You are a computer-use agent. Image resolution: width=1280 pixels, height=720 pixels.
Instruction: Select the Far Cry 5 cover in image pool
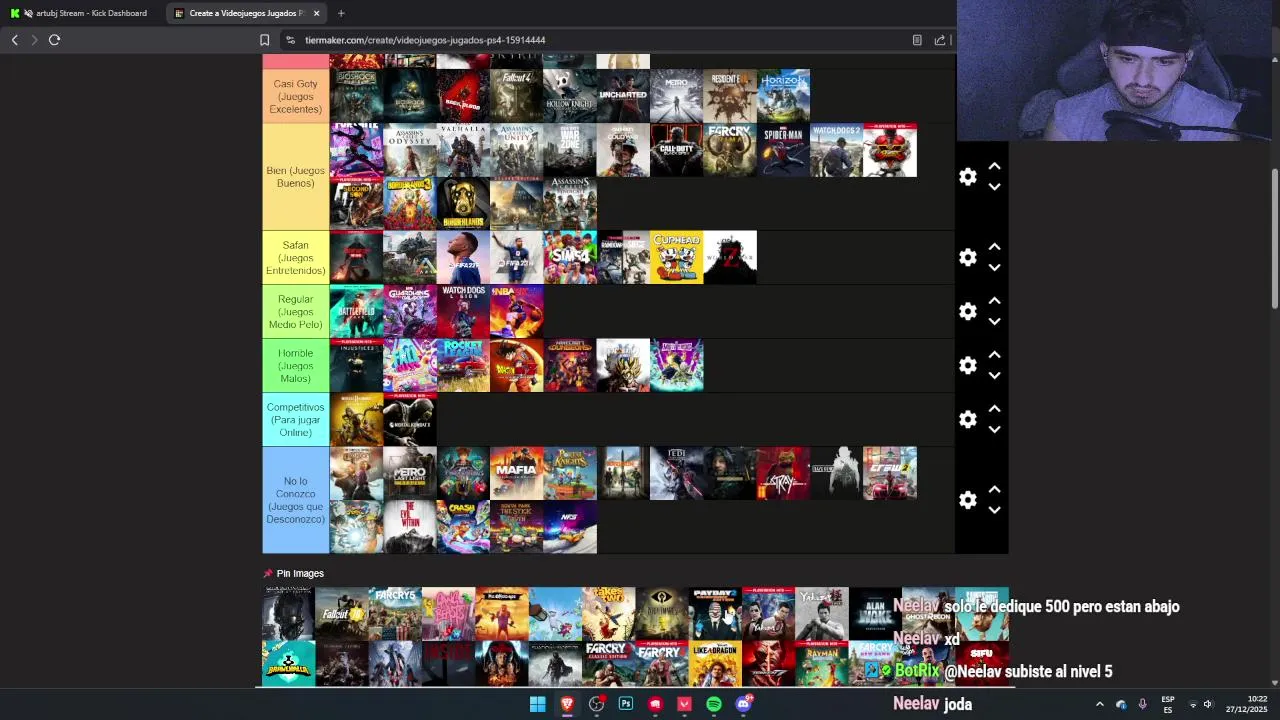(x=395, y=614)
